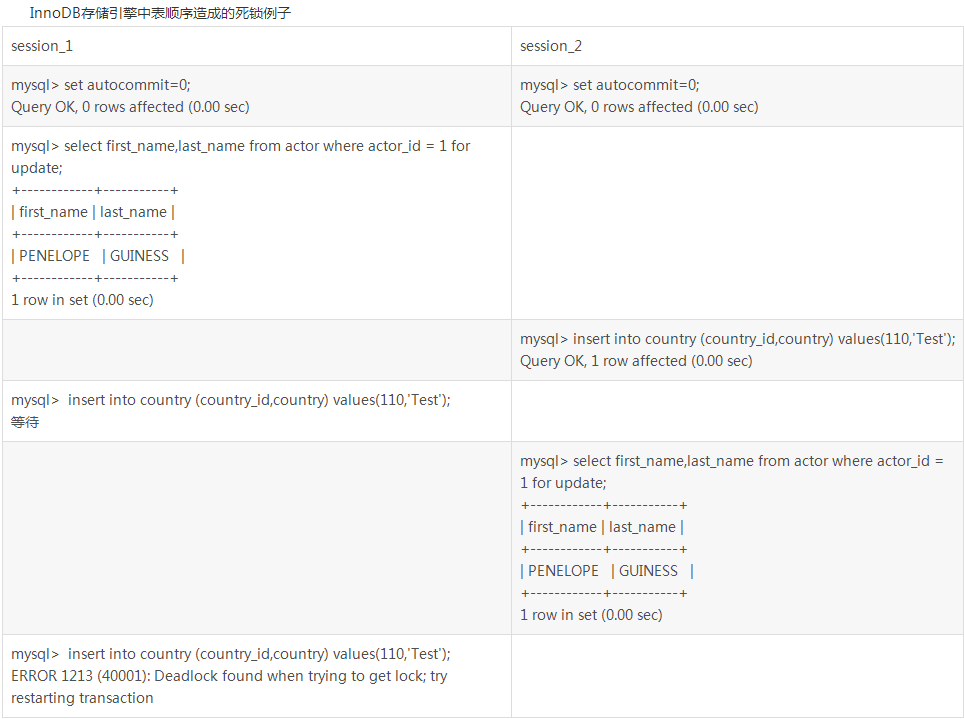Click the title text about InnoDB deadlock example
Viewport: 964px width, 719px height.
pos(160,13)
